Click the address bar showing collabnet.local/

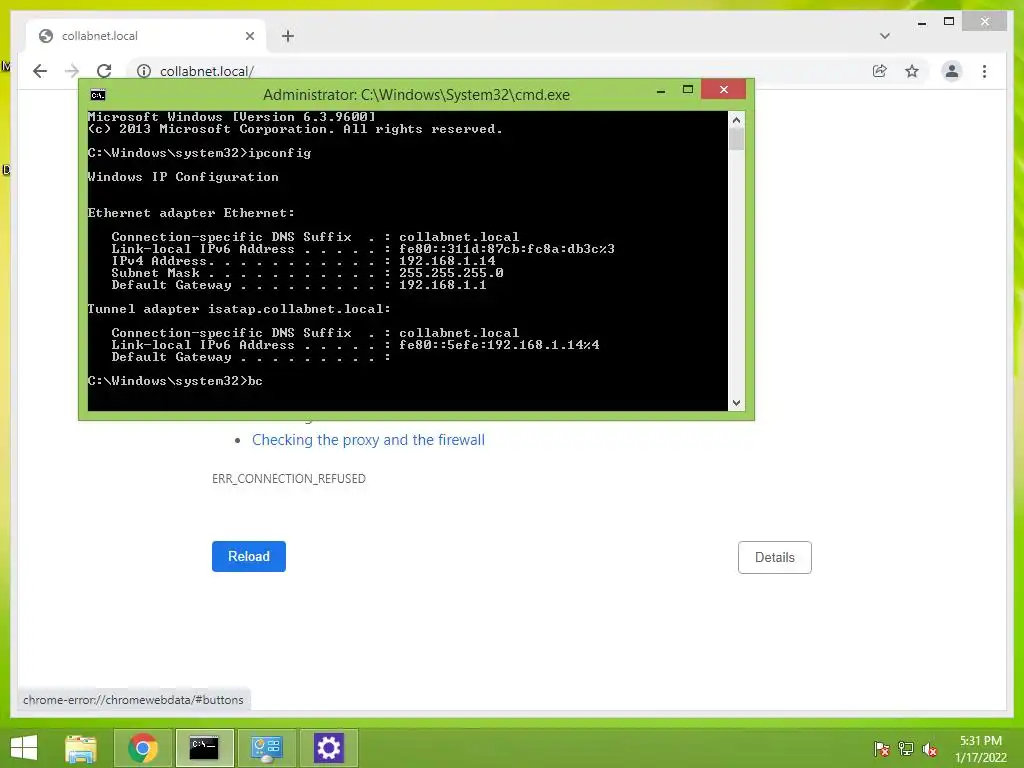tap(496, 71)
